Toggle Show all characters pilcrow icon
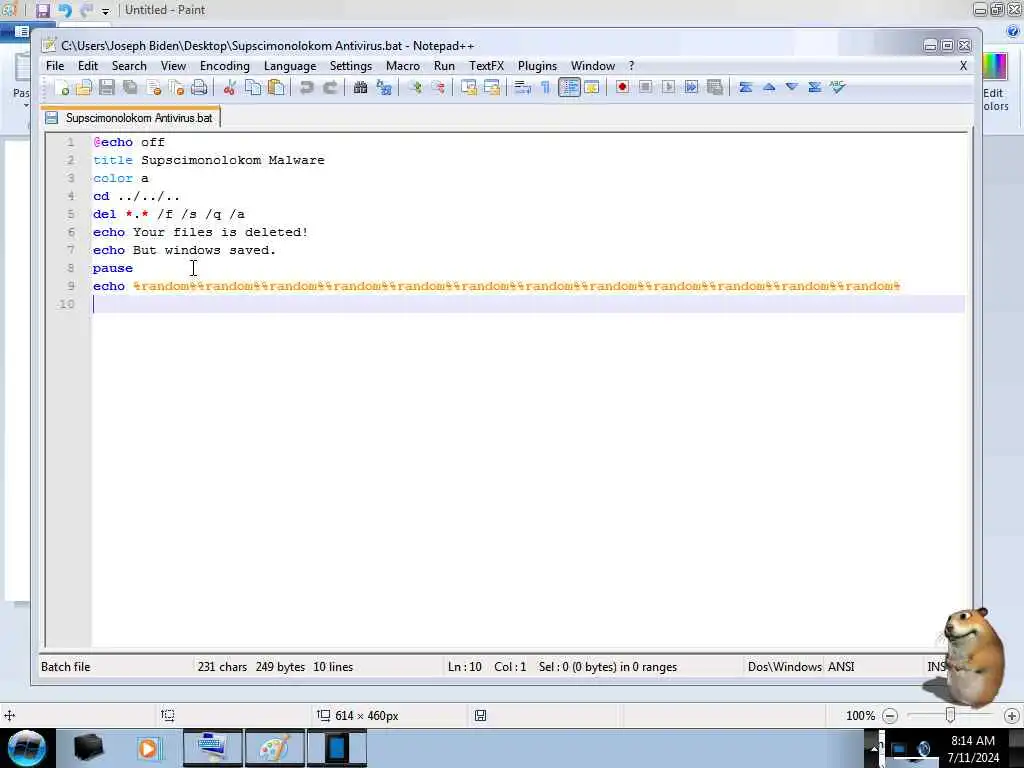The height and width of the screenshot is (768, 1024). [545, 88]
